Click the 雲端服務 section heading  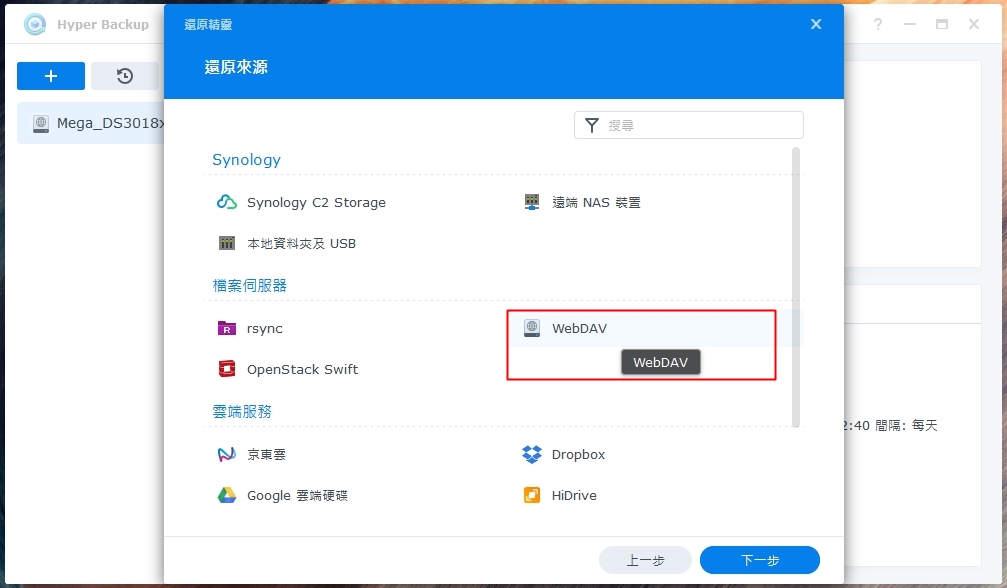[x=242, y=411]
